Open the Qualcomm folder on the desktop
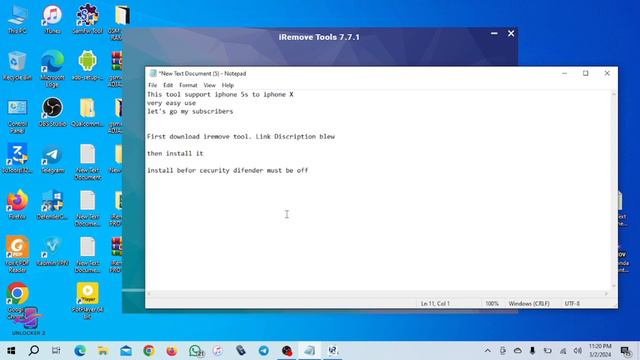The height and width of the screenshot is (360, 640). [x=87, y=113]
